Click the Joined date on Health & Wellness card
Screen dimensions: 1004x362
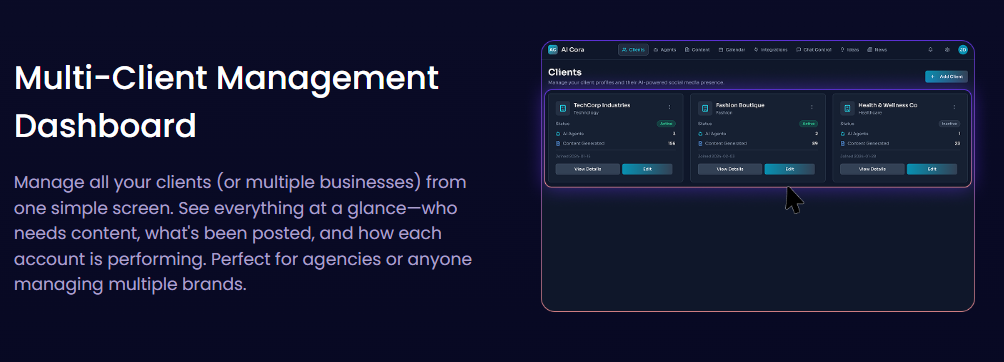tap(857, 156)
